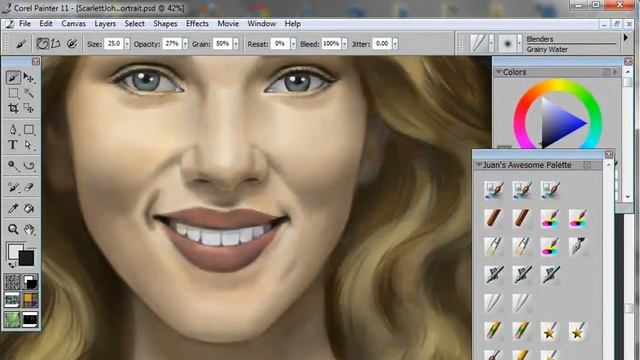The image size is (640, 360).
Task: Click the brush reset icon in property bar
Action: (x=21, y=44)
